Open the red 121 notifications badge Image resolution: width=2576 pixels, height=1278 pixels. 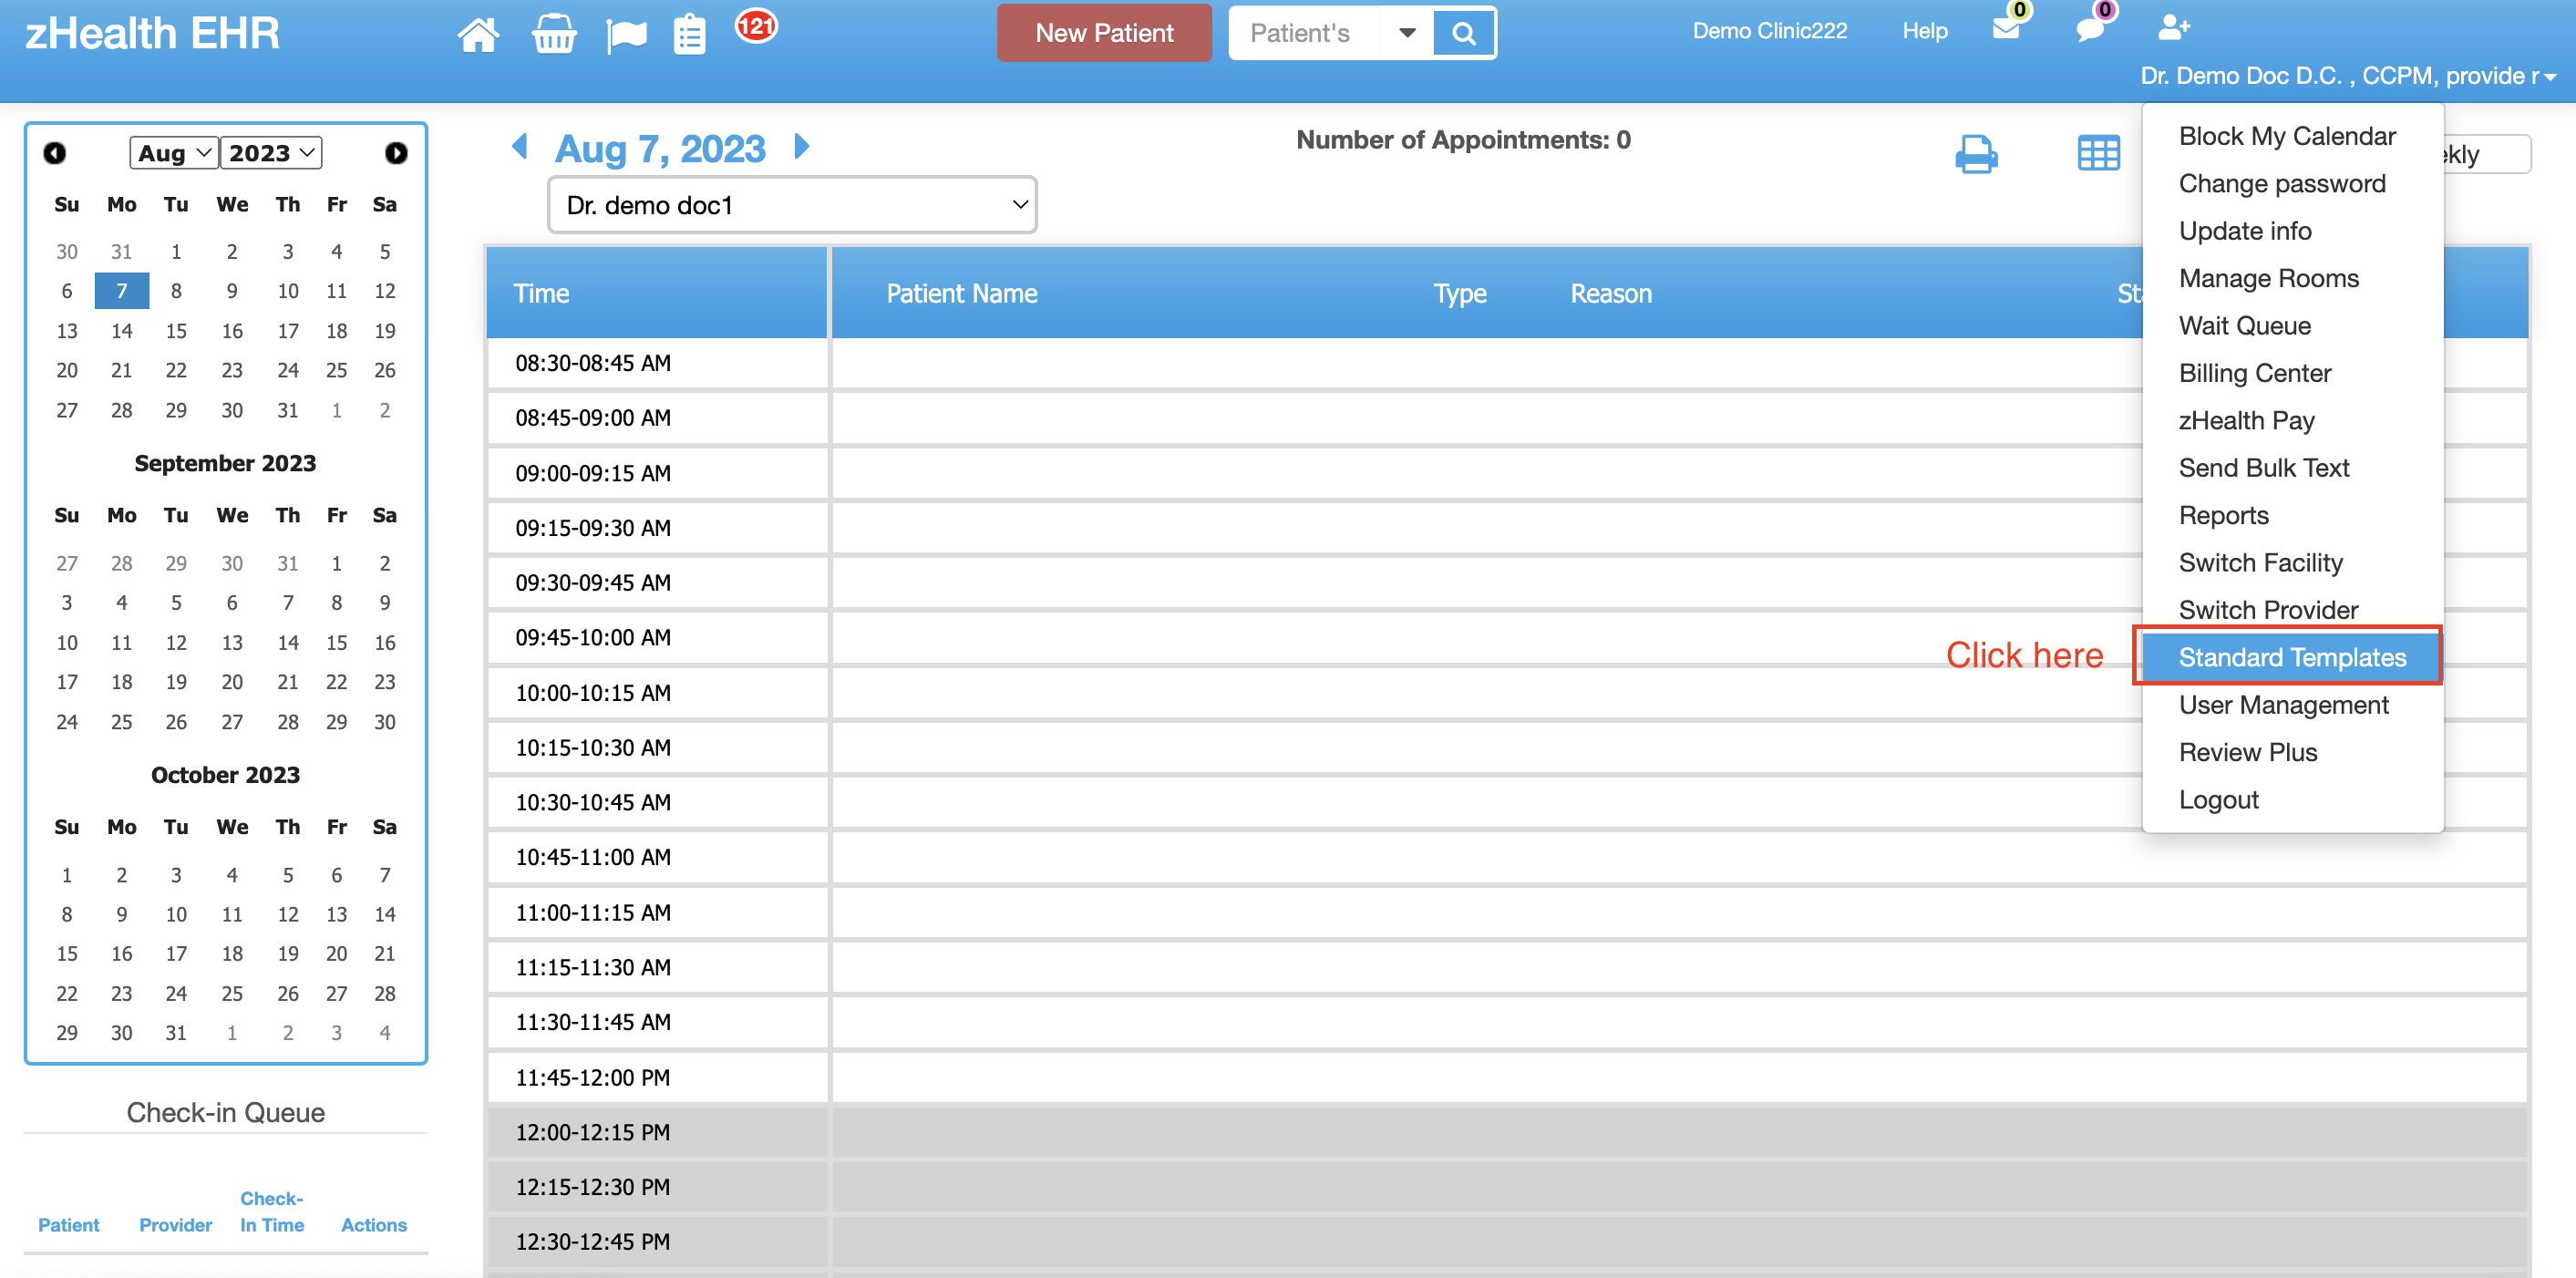coord(756,25)
